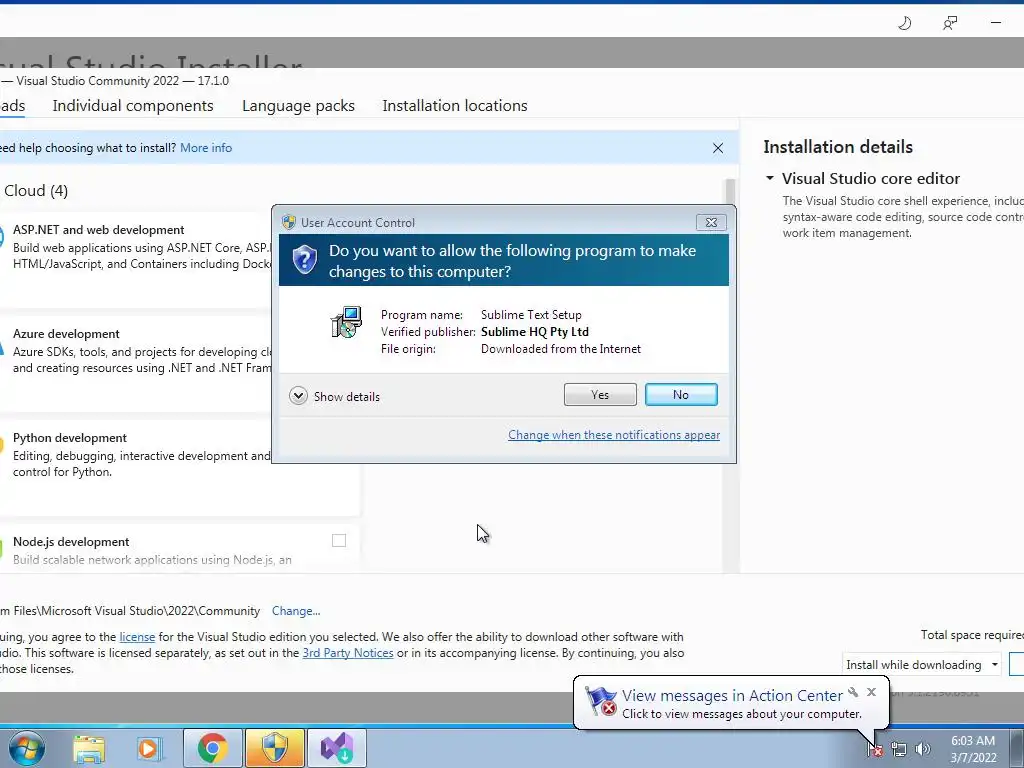Toggle dark theme moon icon
Screen dimensions: 1024x768
(904, 24)
